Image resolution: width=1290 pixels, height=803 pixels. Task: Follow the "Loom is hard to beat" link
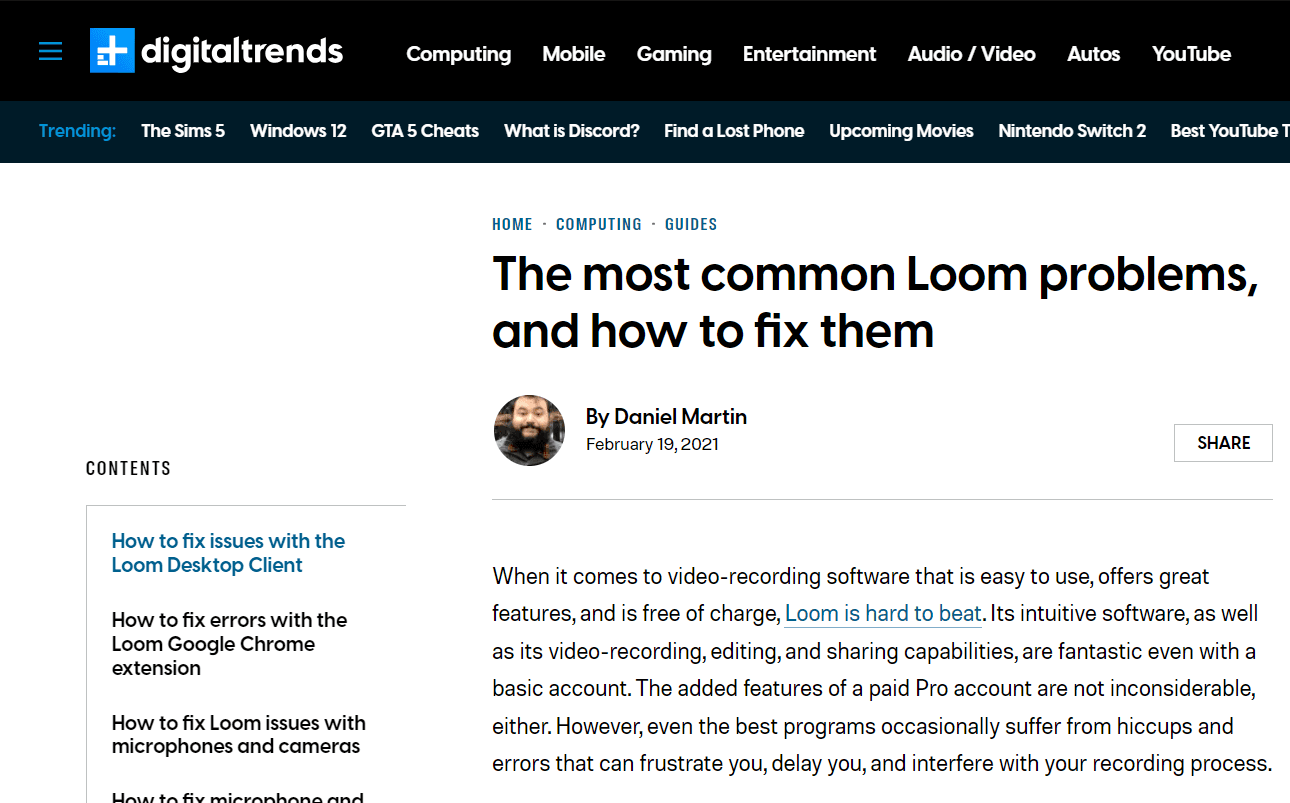883,613
